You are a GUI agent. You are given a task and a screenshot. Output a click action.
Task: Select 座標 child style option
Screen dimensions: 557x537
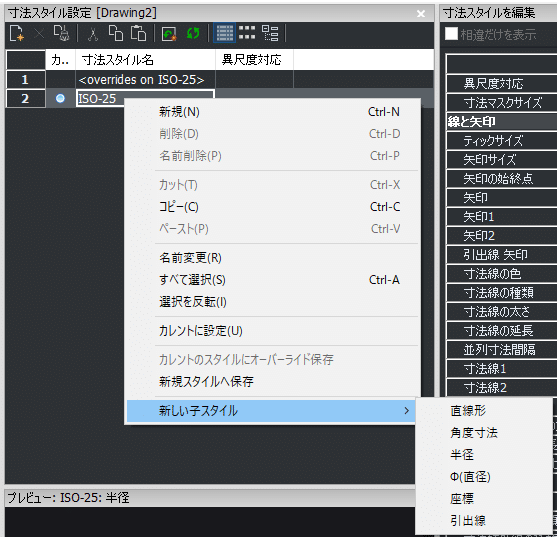click(484, 499)
